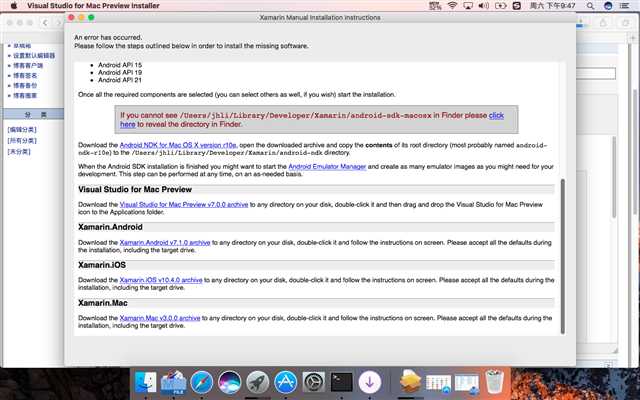
Task: Open the Dock spreadsheet window next to Trash
Action: pyautogui.click(x=467, y=384)
